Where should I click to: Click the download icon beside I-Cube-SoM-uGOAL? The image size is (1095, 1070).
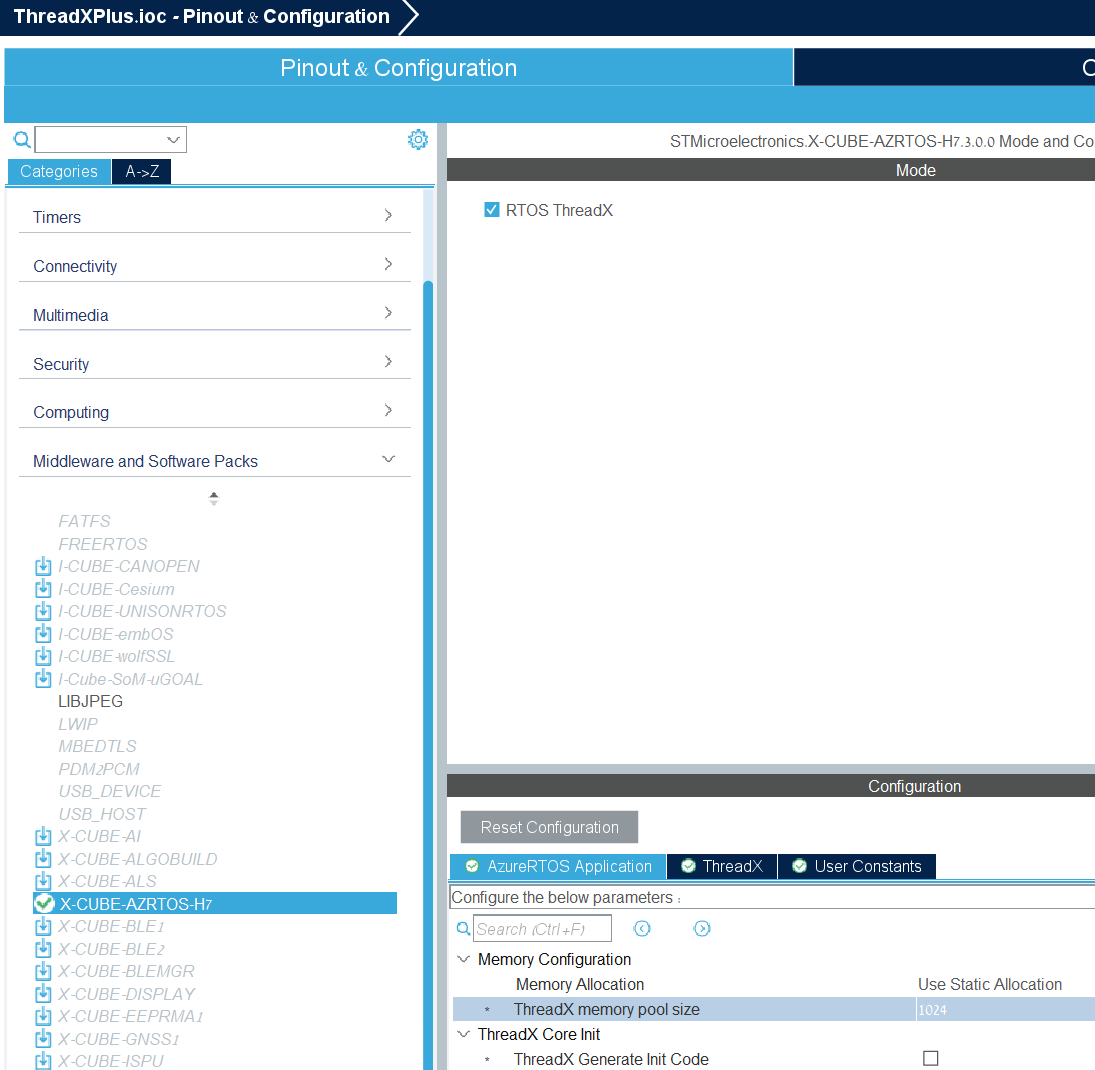(42, 679)
